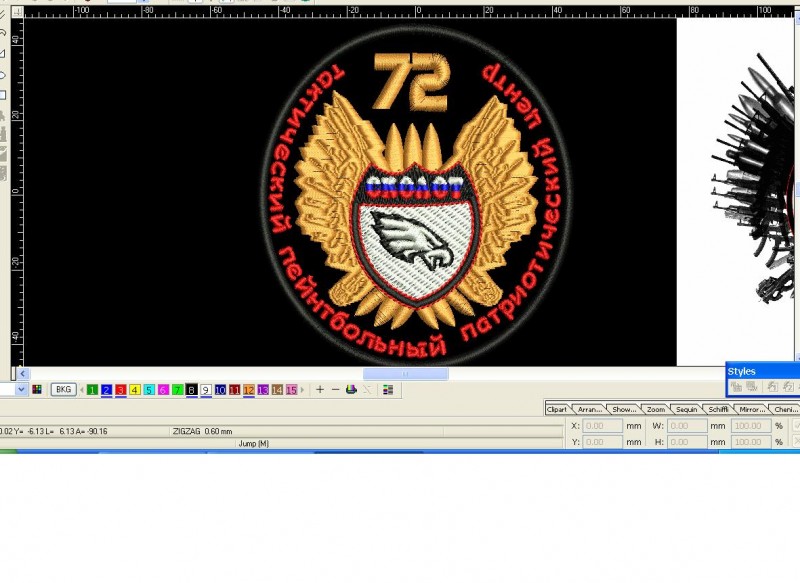Viewport: 800px width, 583px height.
Task: Switch to the Cheni... tab
Action: click(x=786, y=409)
